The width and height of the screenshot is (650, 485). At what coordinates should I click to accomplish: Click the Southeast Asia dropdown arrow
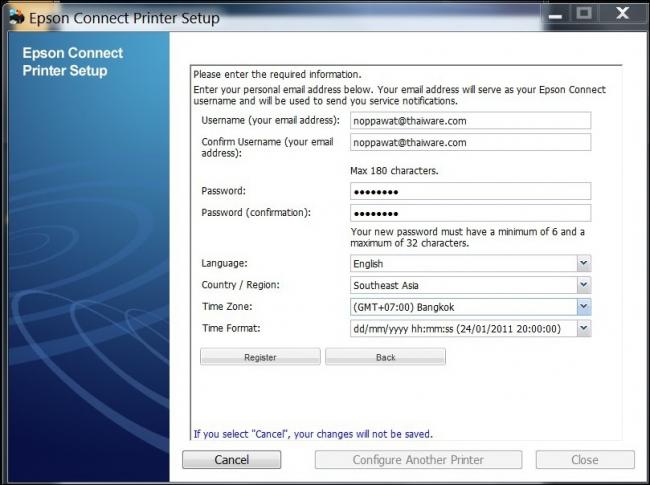coord(584,285)
